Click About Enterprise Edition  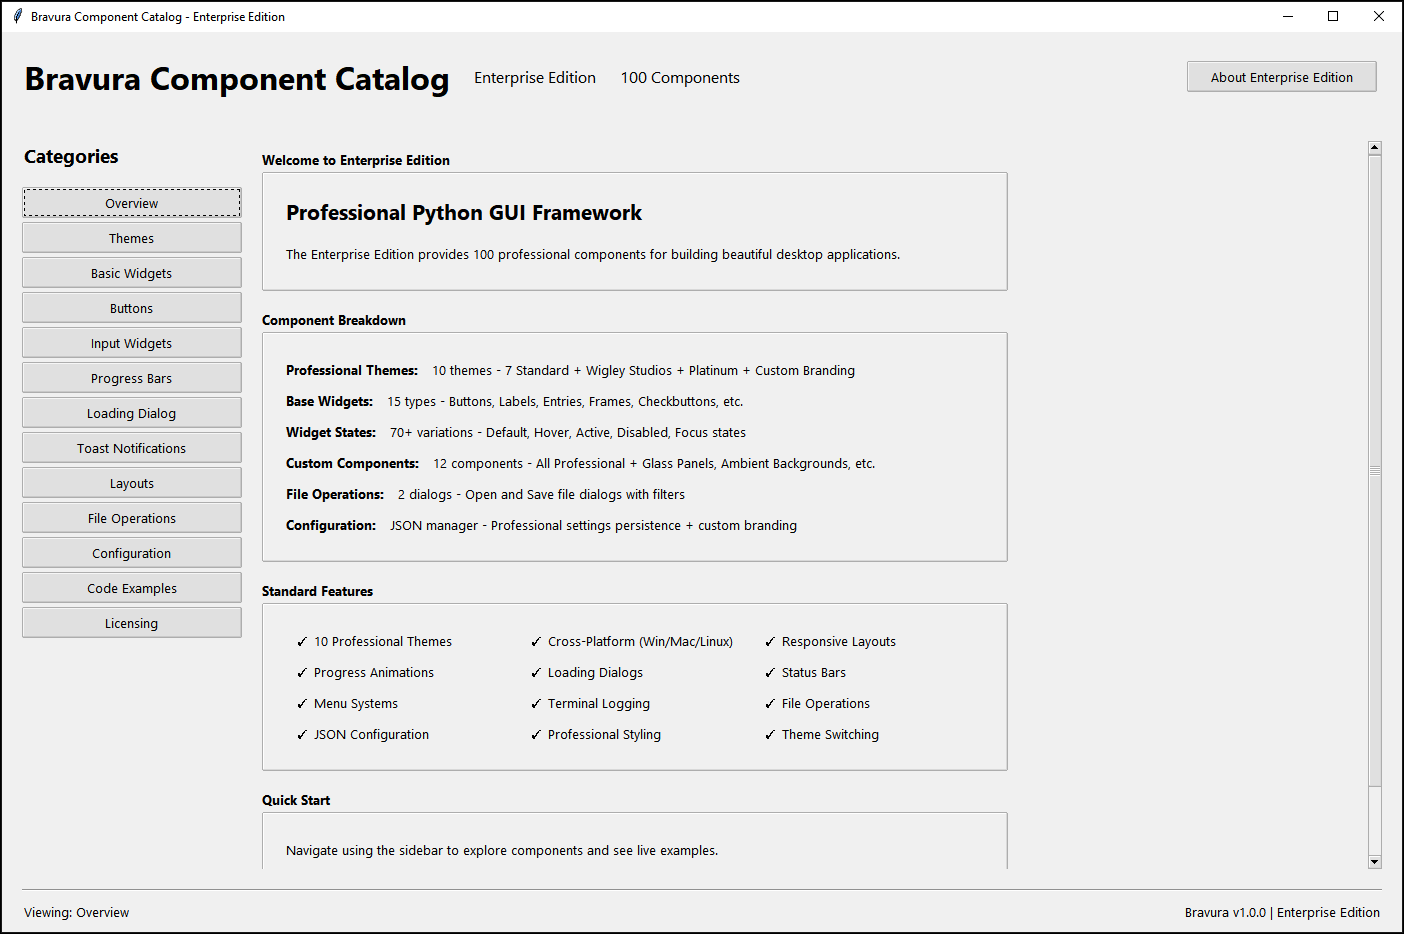tap(1281, 76)
